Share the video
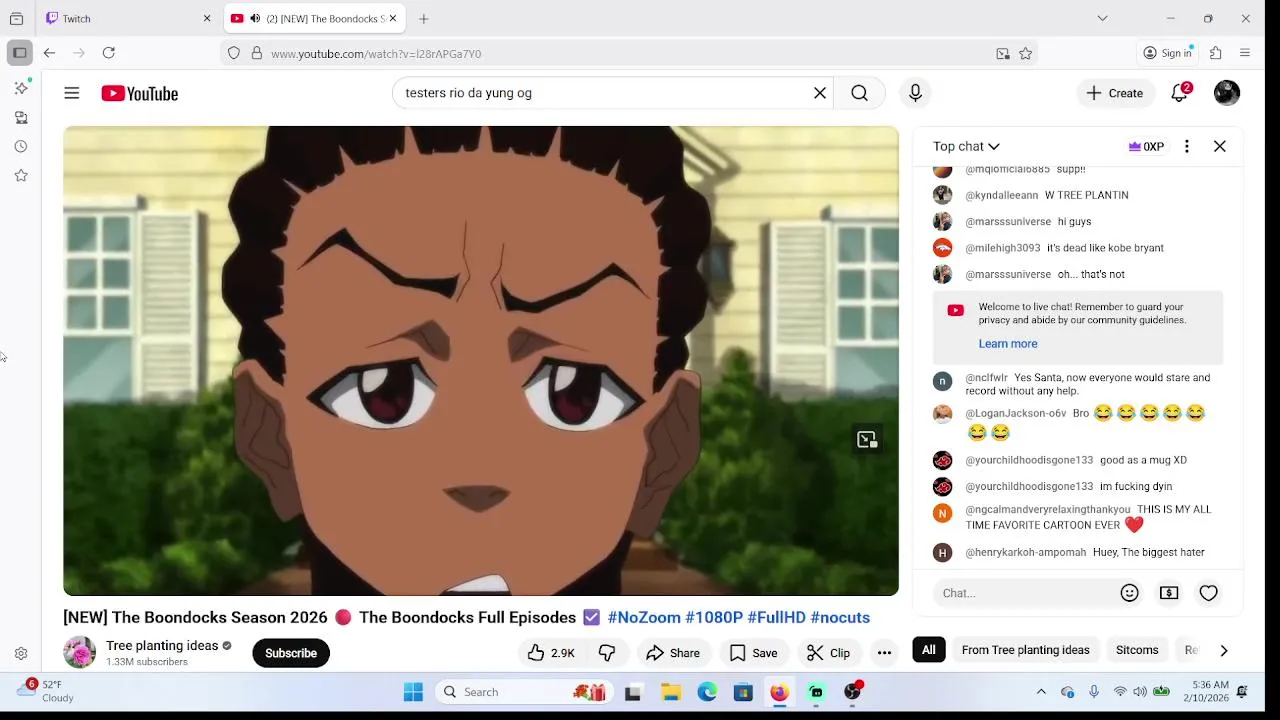Viewport: 1280px width, 720px height. 673,653
